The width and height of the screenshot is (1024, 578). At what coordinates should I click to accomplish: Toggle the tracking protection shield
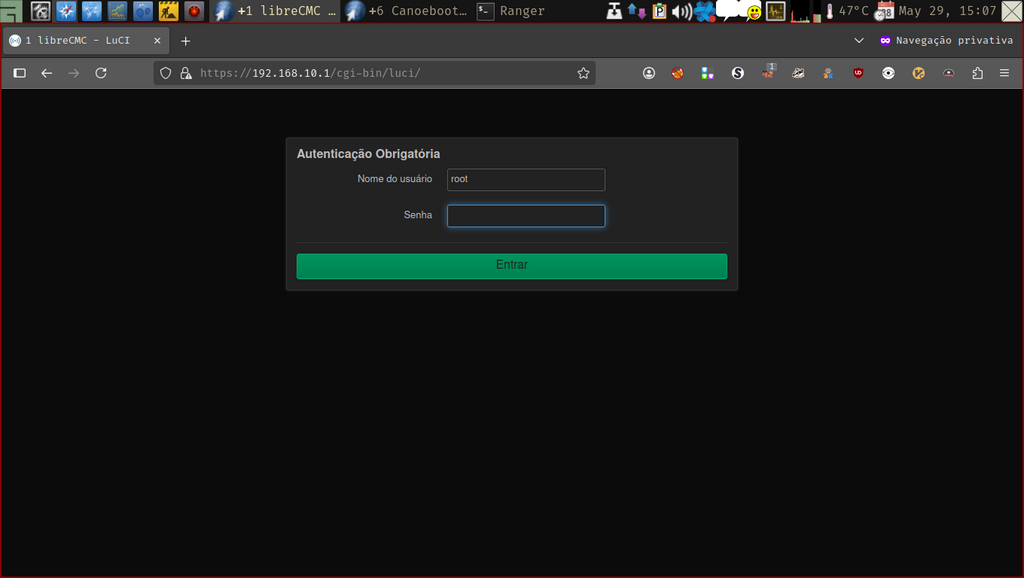tap(165, 73)
